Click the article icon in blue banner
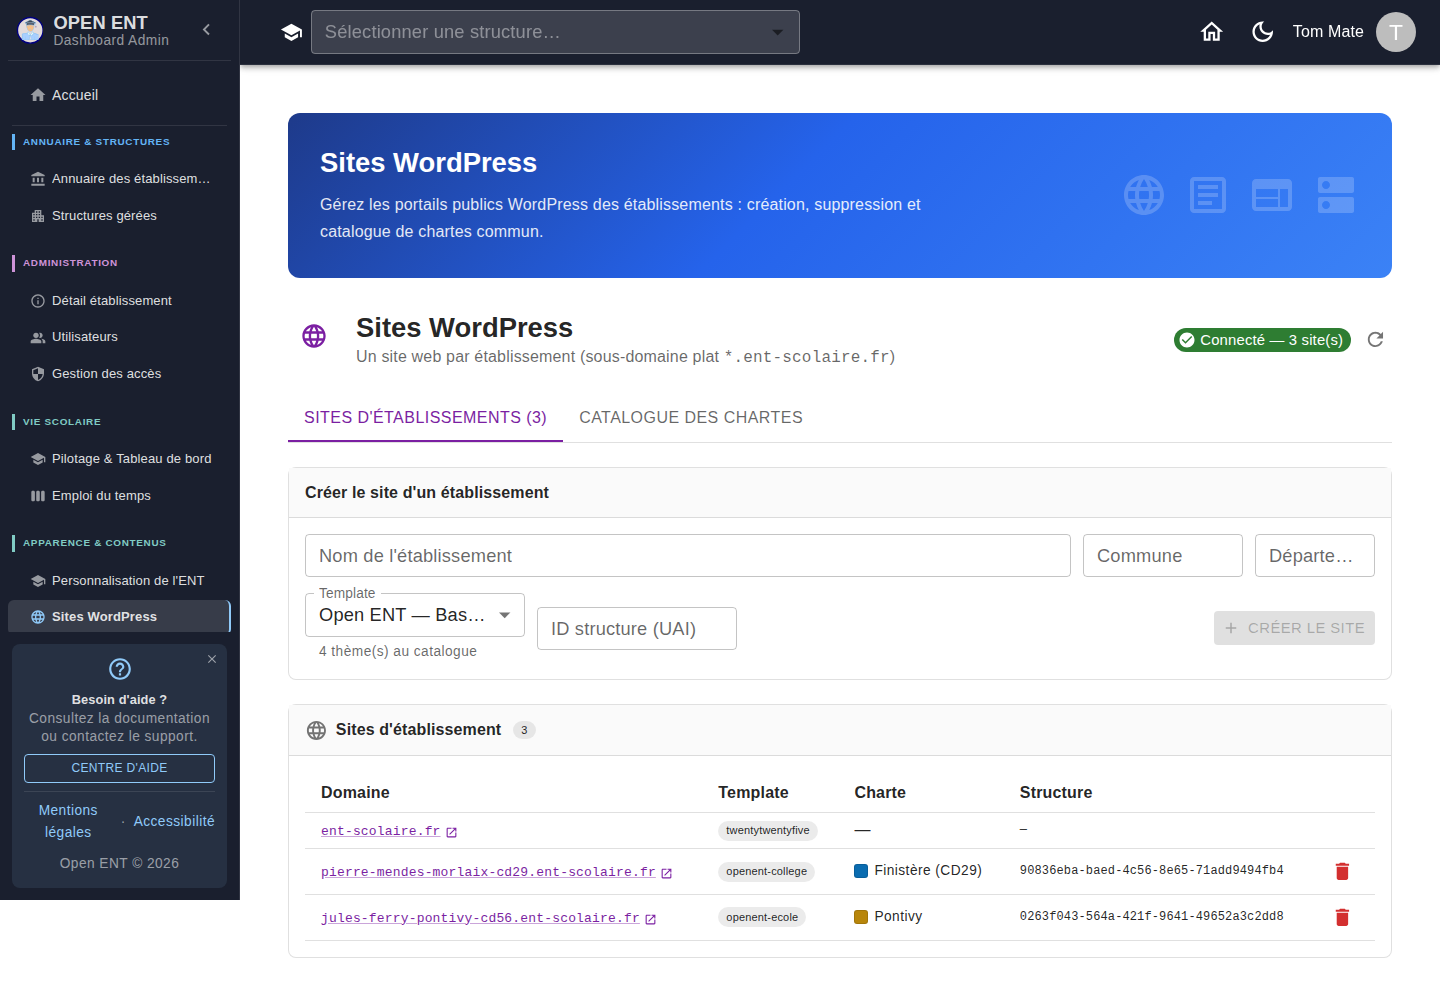Image resolution: width=1440 pixels, height=1006 pixels. [x=1208, y=195]
